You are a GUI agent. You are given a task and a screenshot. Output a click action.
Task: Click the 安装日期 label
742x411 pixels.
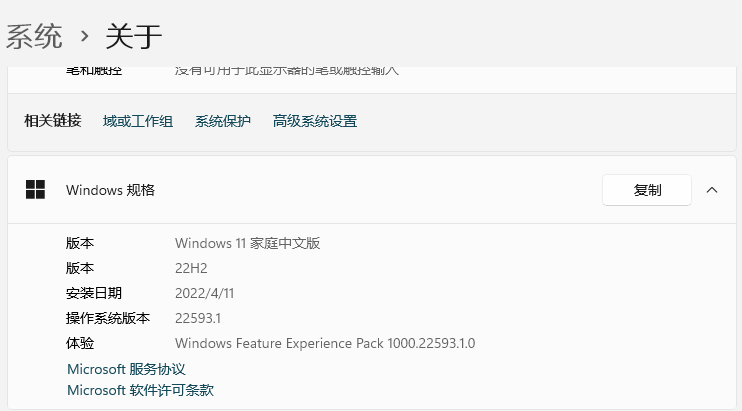pos(94,293)
